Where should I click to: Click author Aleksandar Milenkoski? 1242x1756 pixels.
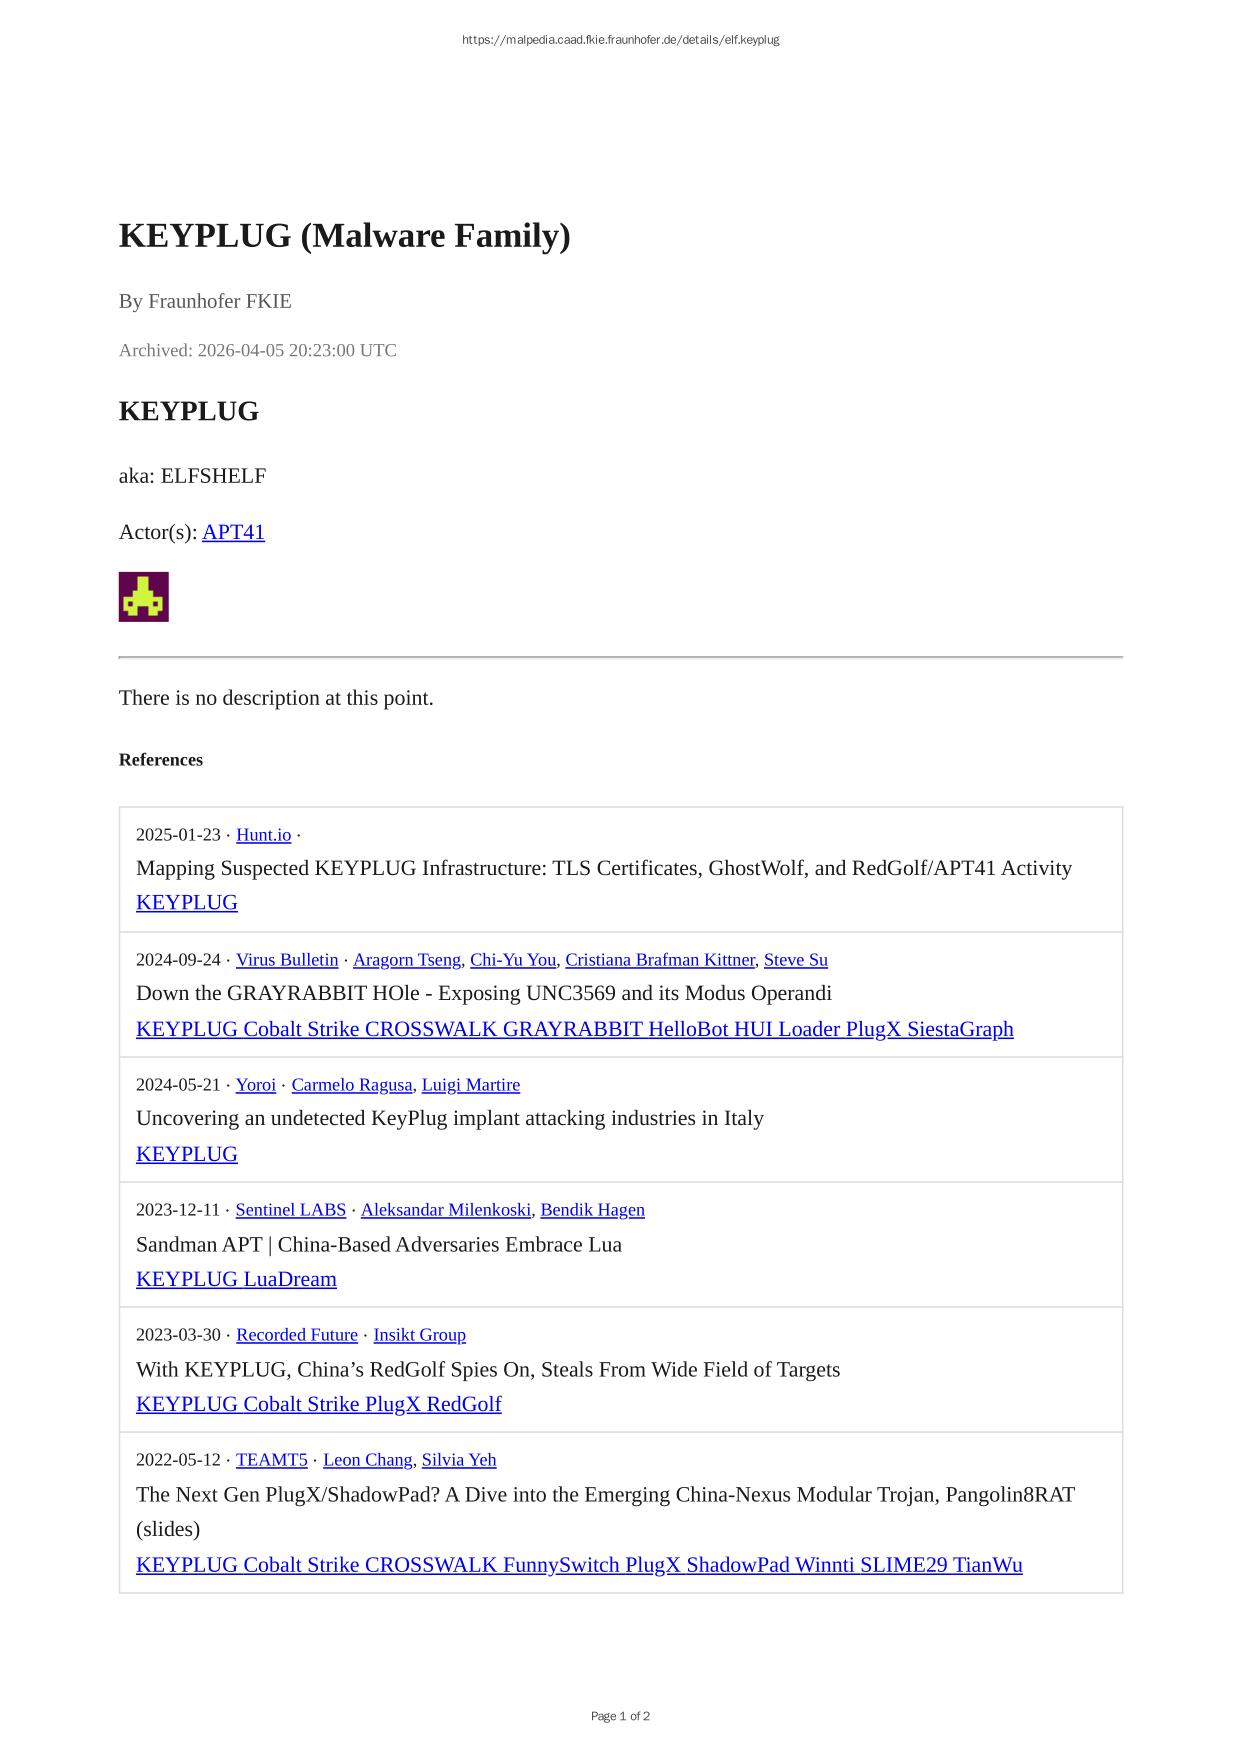point(446,1210)
